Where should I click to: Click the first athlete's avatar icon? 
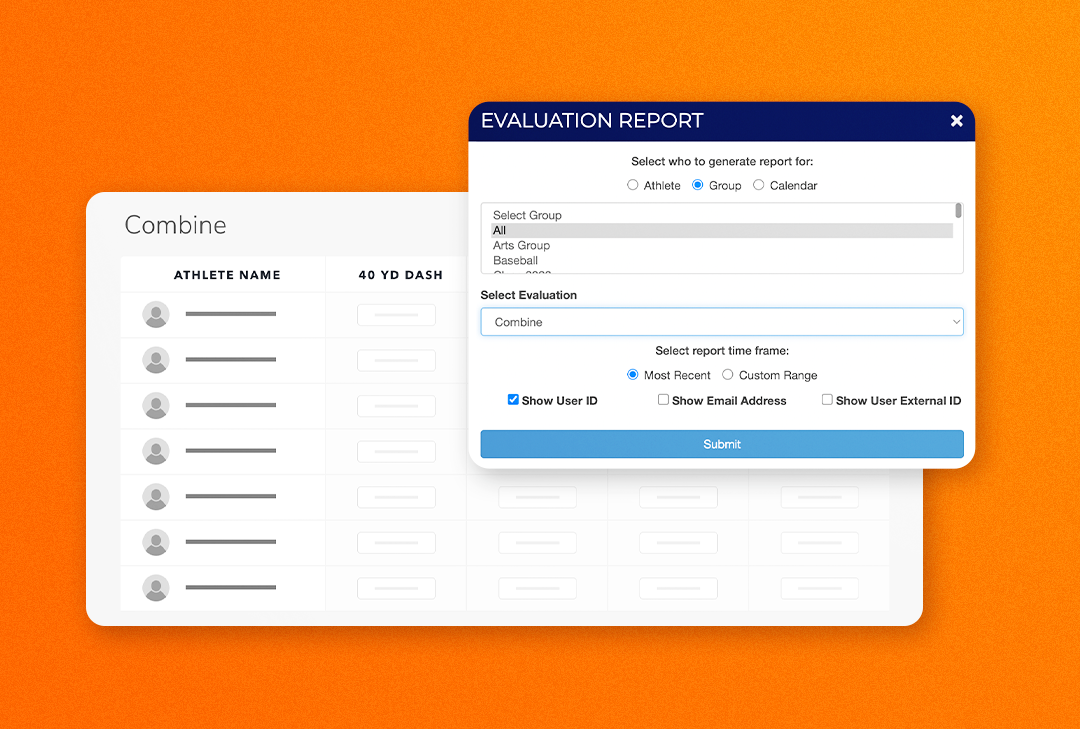tap(155, 314)
